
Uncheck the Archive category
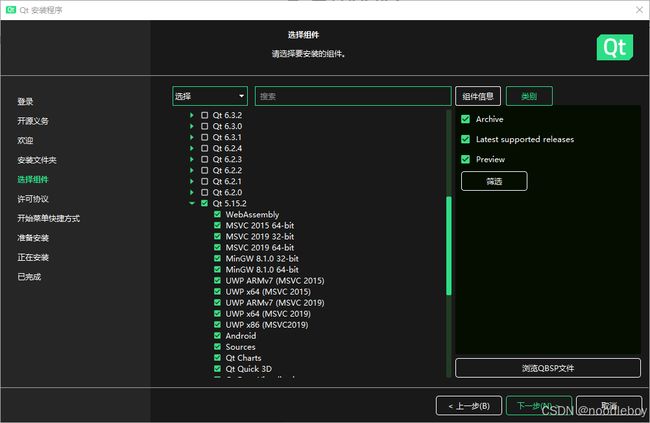click(466, 119)
